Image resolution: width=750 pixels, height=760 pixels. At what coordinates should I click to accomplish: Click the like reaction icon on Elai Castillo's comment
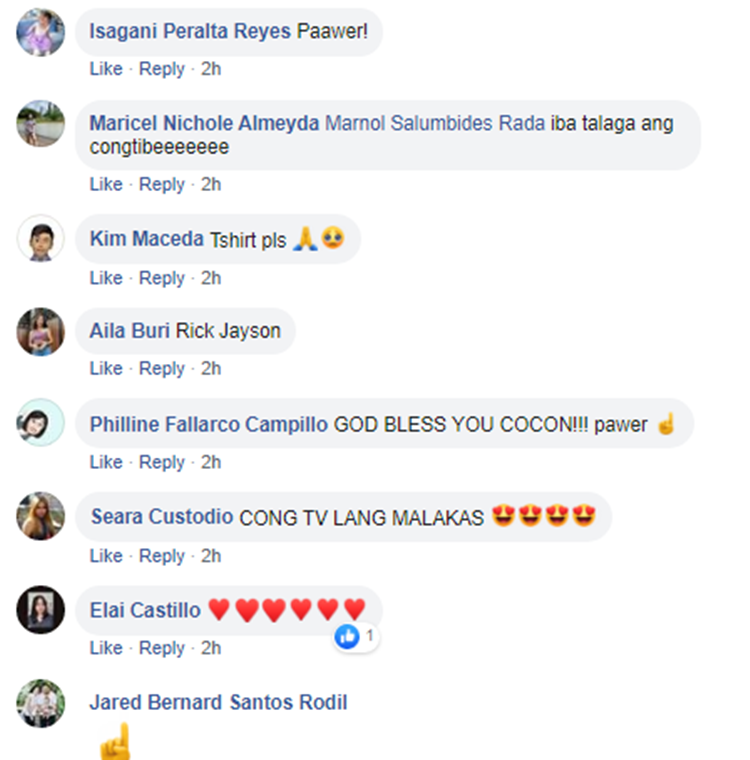[347, 636]
